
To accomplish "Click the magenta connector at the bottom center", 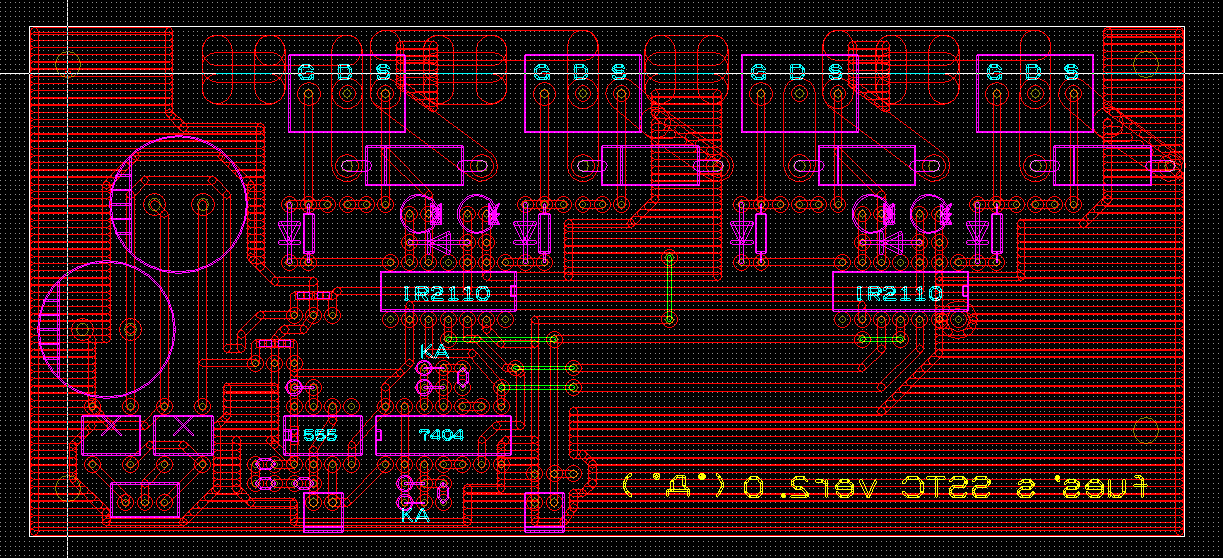I will coord(545,512).
